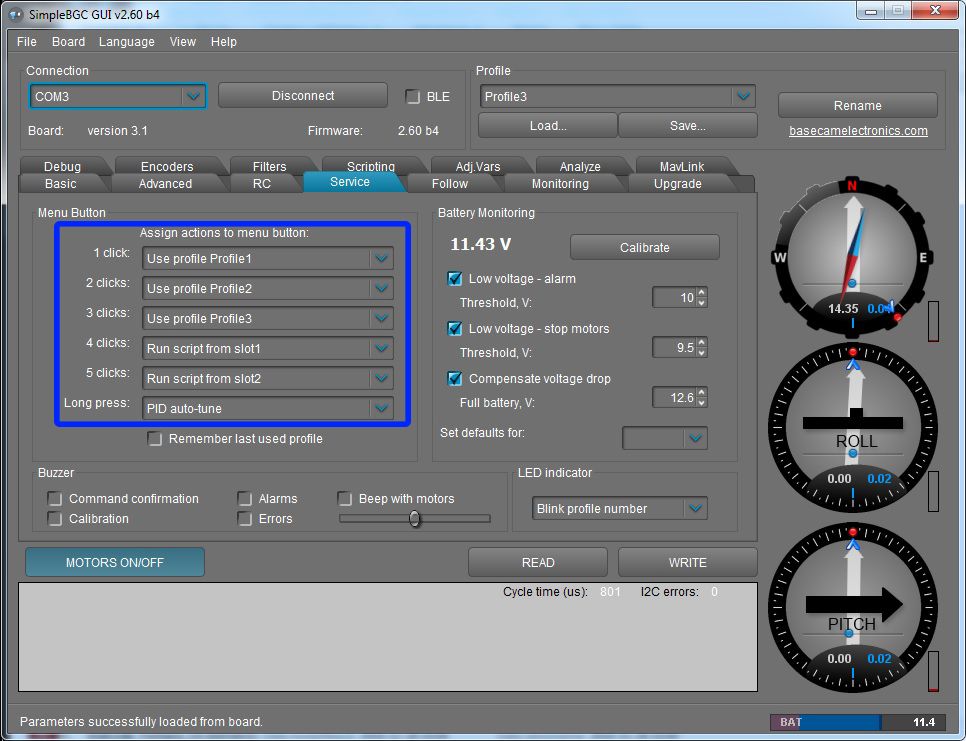The image size is (966, 741).
Task: Open the Board menu
Action: coord(68,41)
